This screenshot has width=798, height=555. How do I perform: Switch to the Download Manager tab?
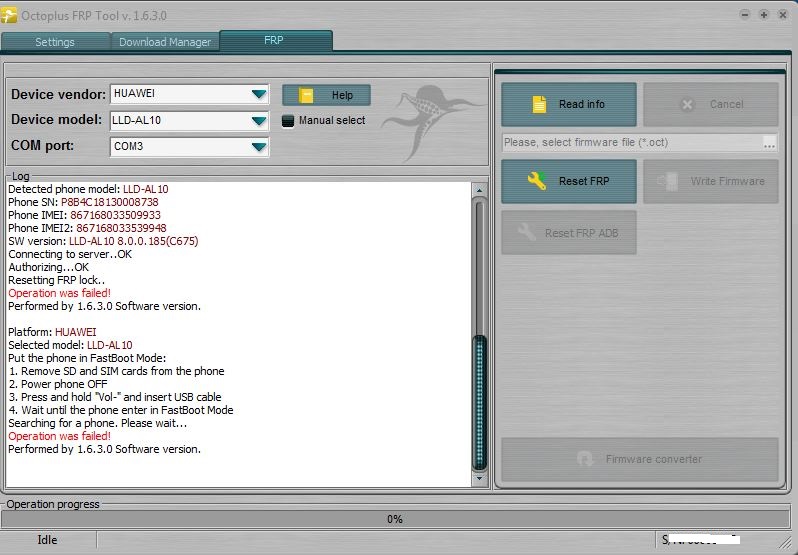tap(165, 42)
